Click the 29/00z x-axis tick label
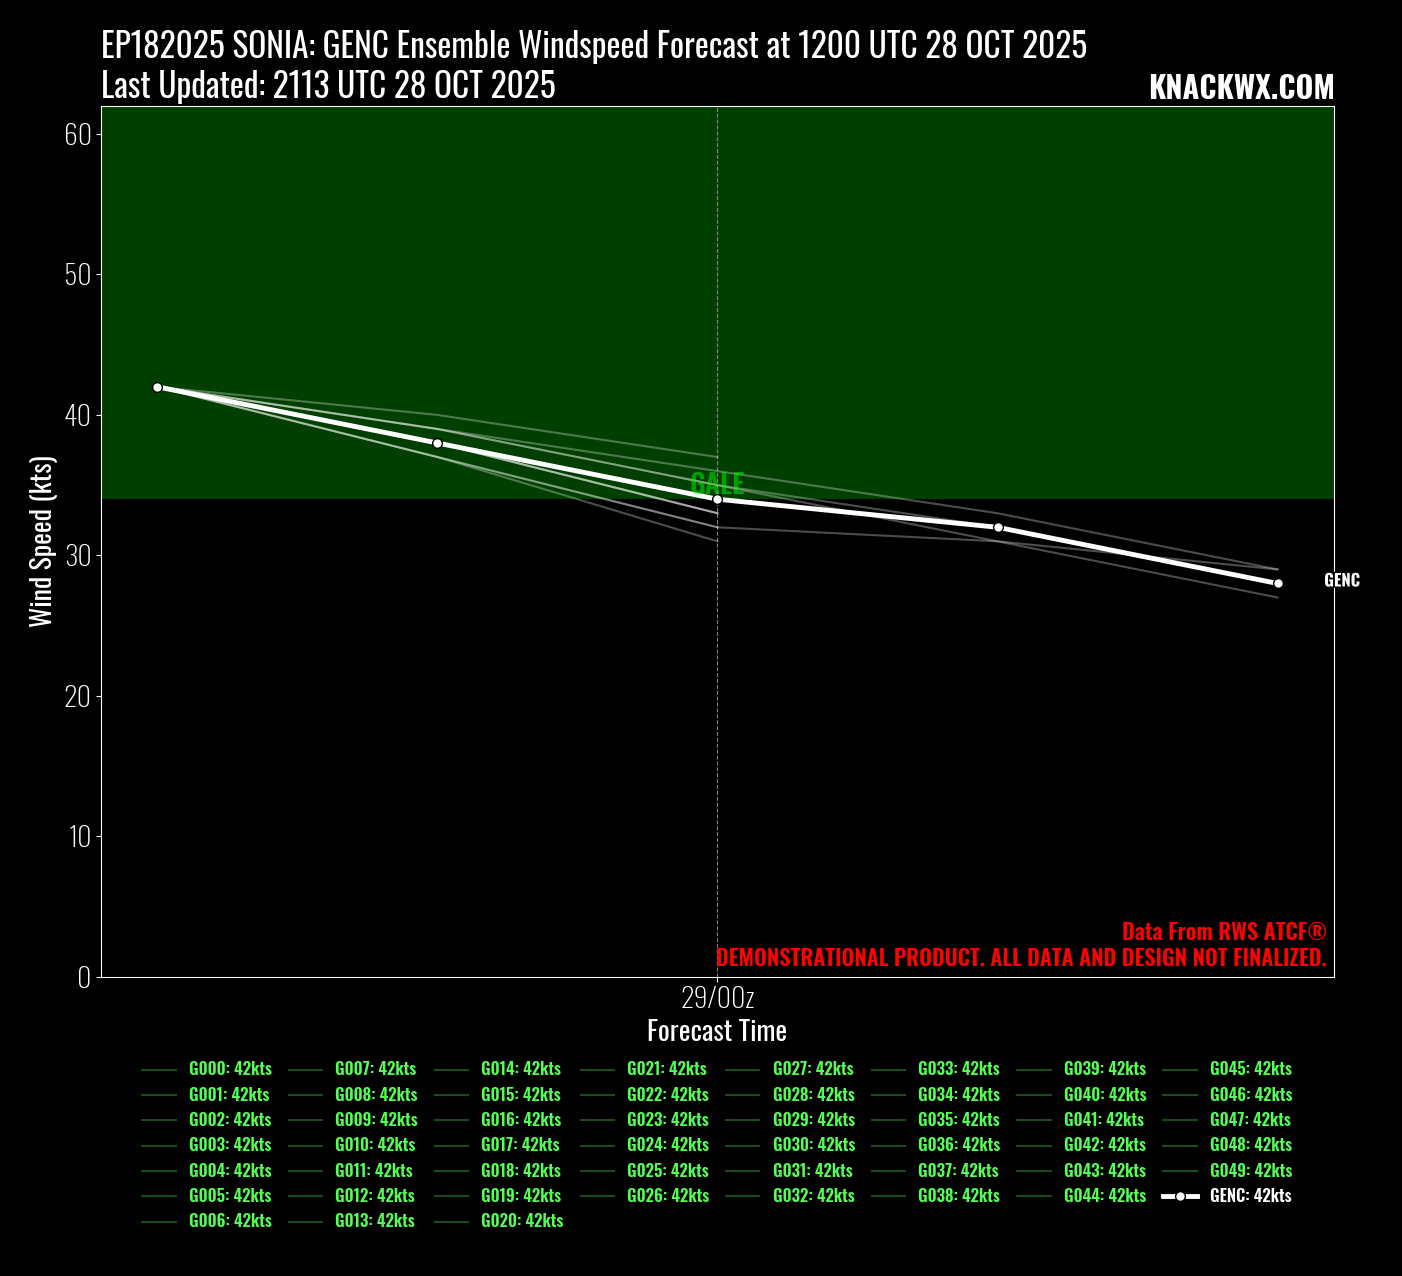Viewport: 1402px width, 1276px height. [x=717, y=997]
